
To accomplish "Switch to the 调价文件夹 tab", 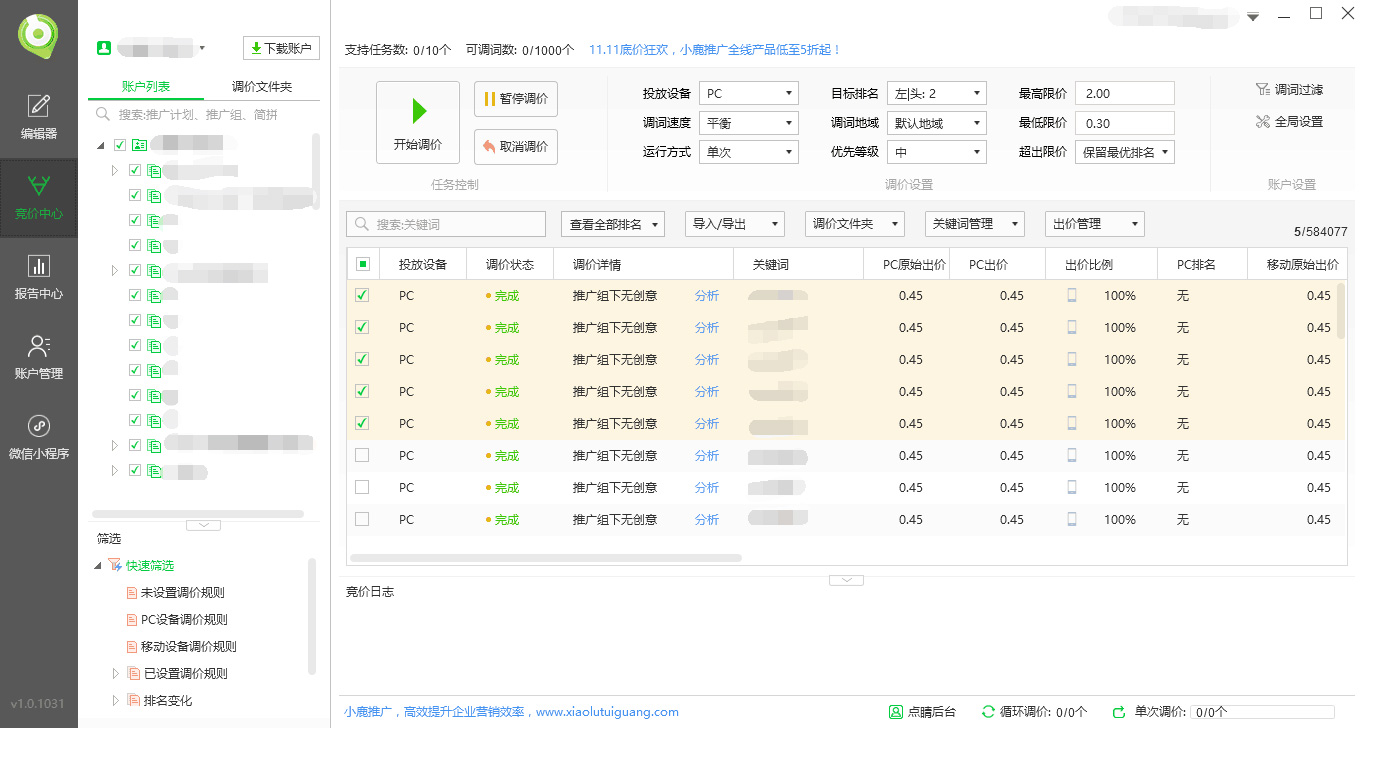I will pyautogui.click(x=262, y=87).
